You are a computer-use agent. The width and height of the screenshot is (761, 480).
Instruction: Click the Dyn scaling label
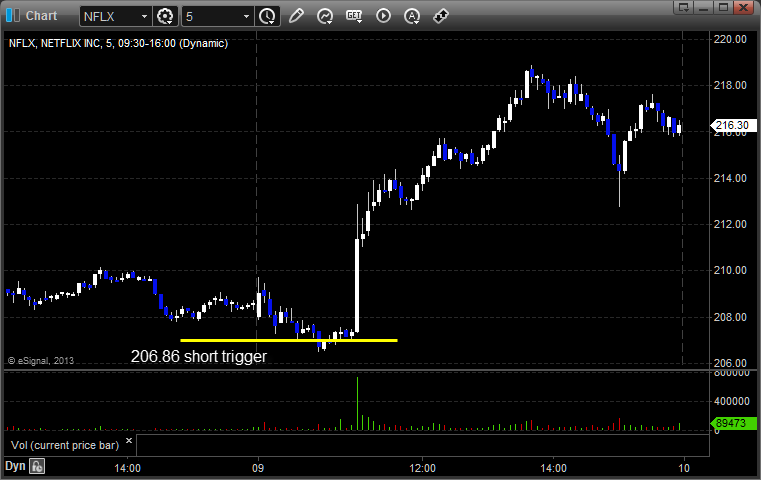(x=15, y=466)
